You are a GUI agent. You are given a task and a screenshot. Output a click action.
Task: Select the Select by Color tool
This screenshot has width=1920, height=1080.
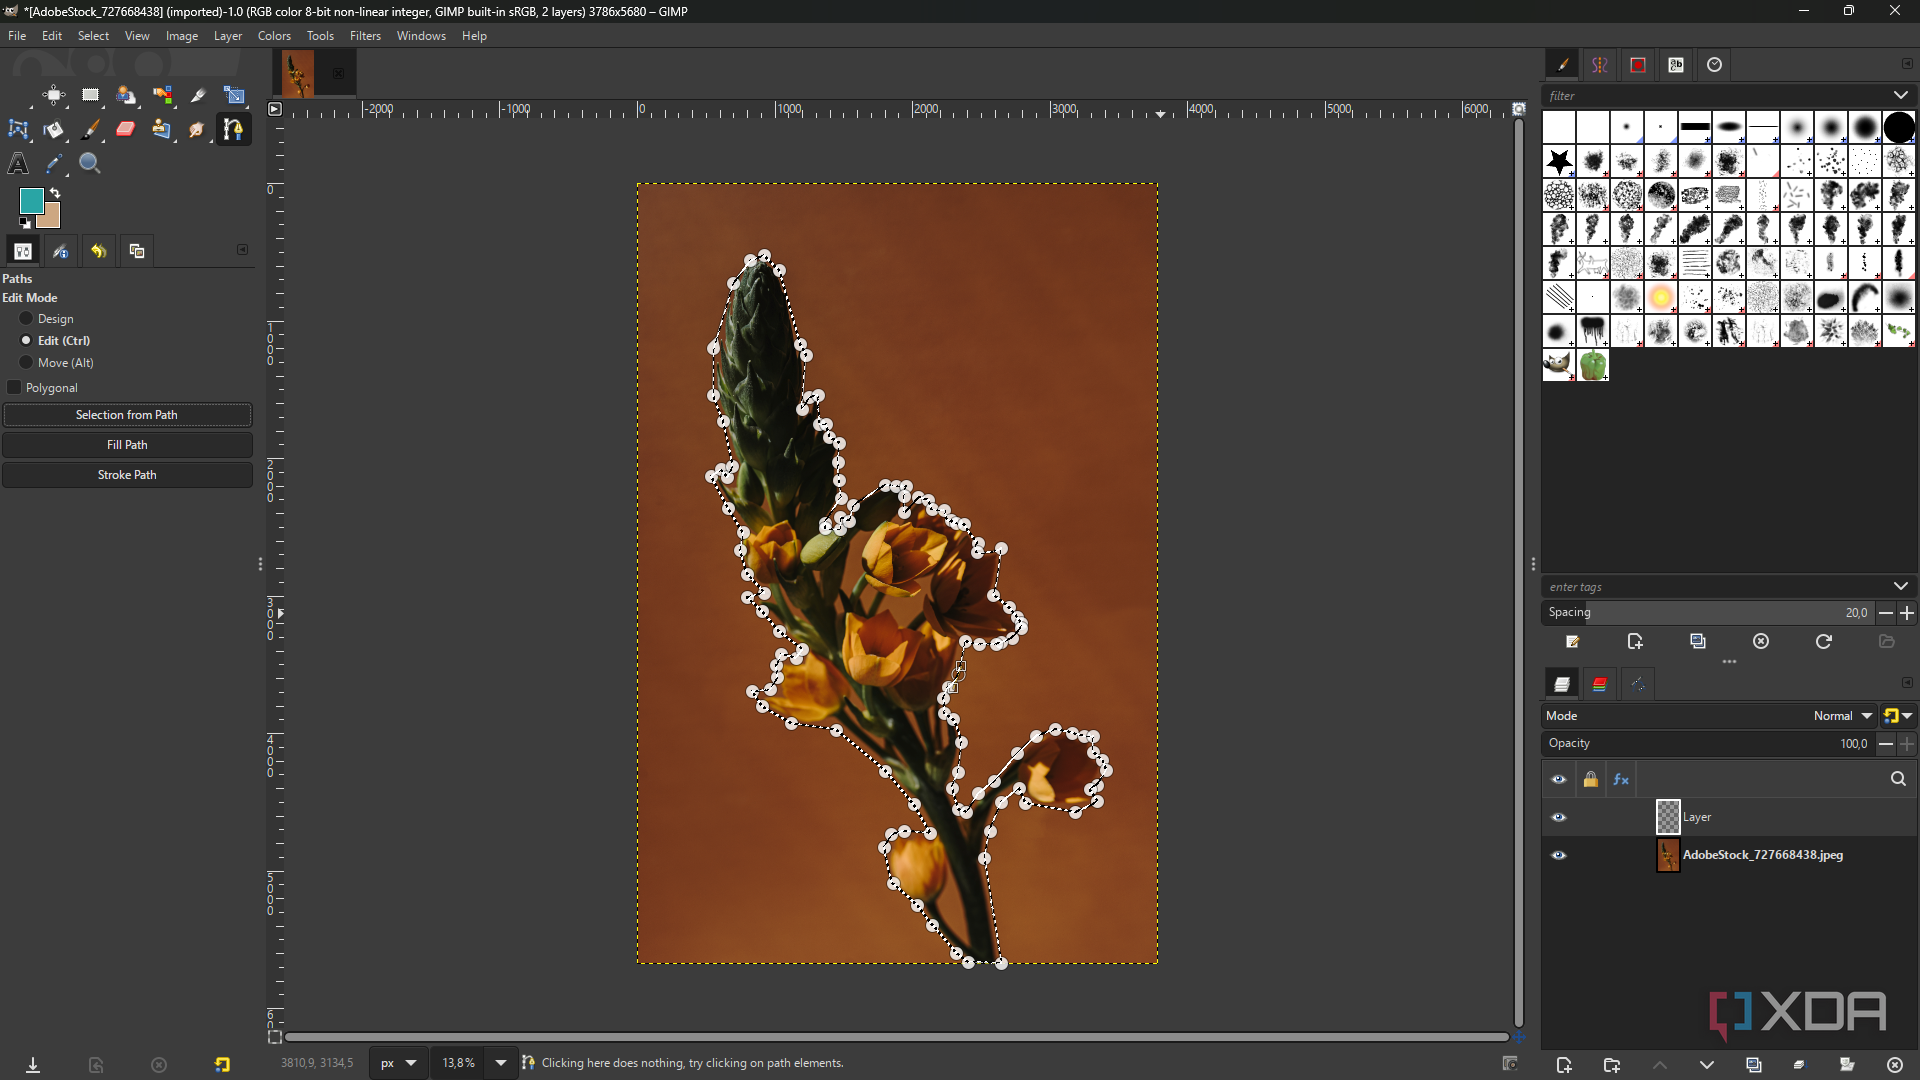(x=163, y=96)
